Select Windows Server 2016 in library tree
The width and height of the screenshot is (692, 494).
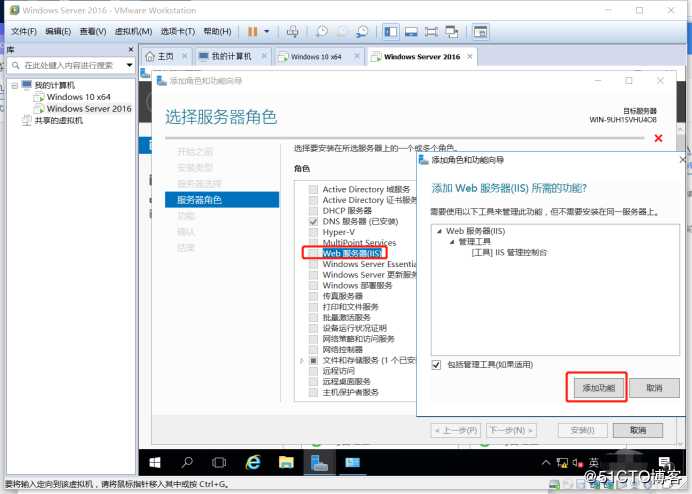click(x=89, y=109)
